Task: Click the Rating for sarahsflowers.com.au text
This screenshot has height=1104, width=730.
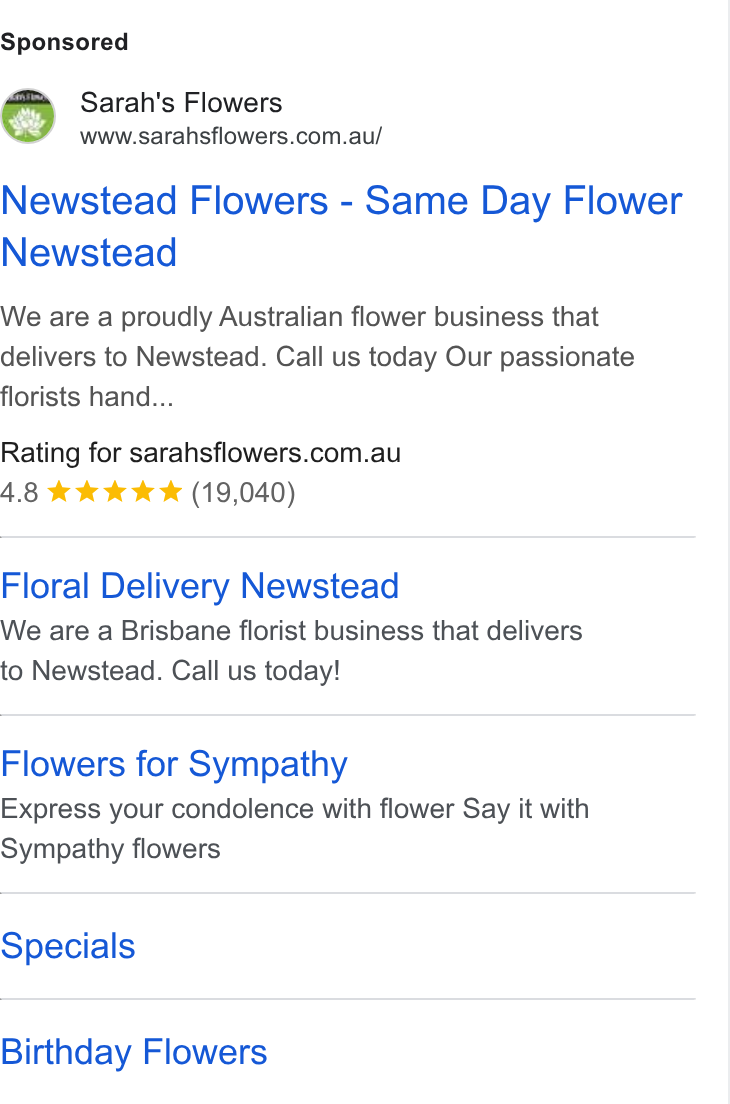Action: [201, 453]
